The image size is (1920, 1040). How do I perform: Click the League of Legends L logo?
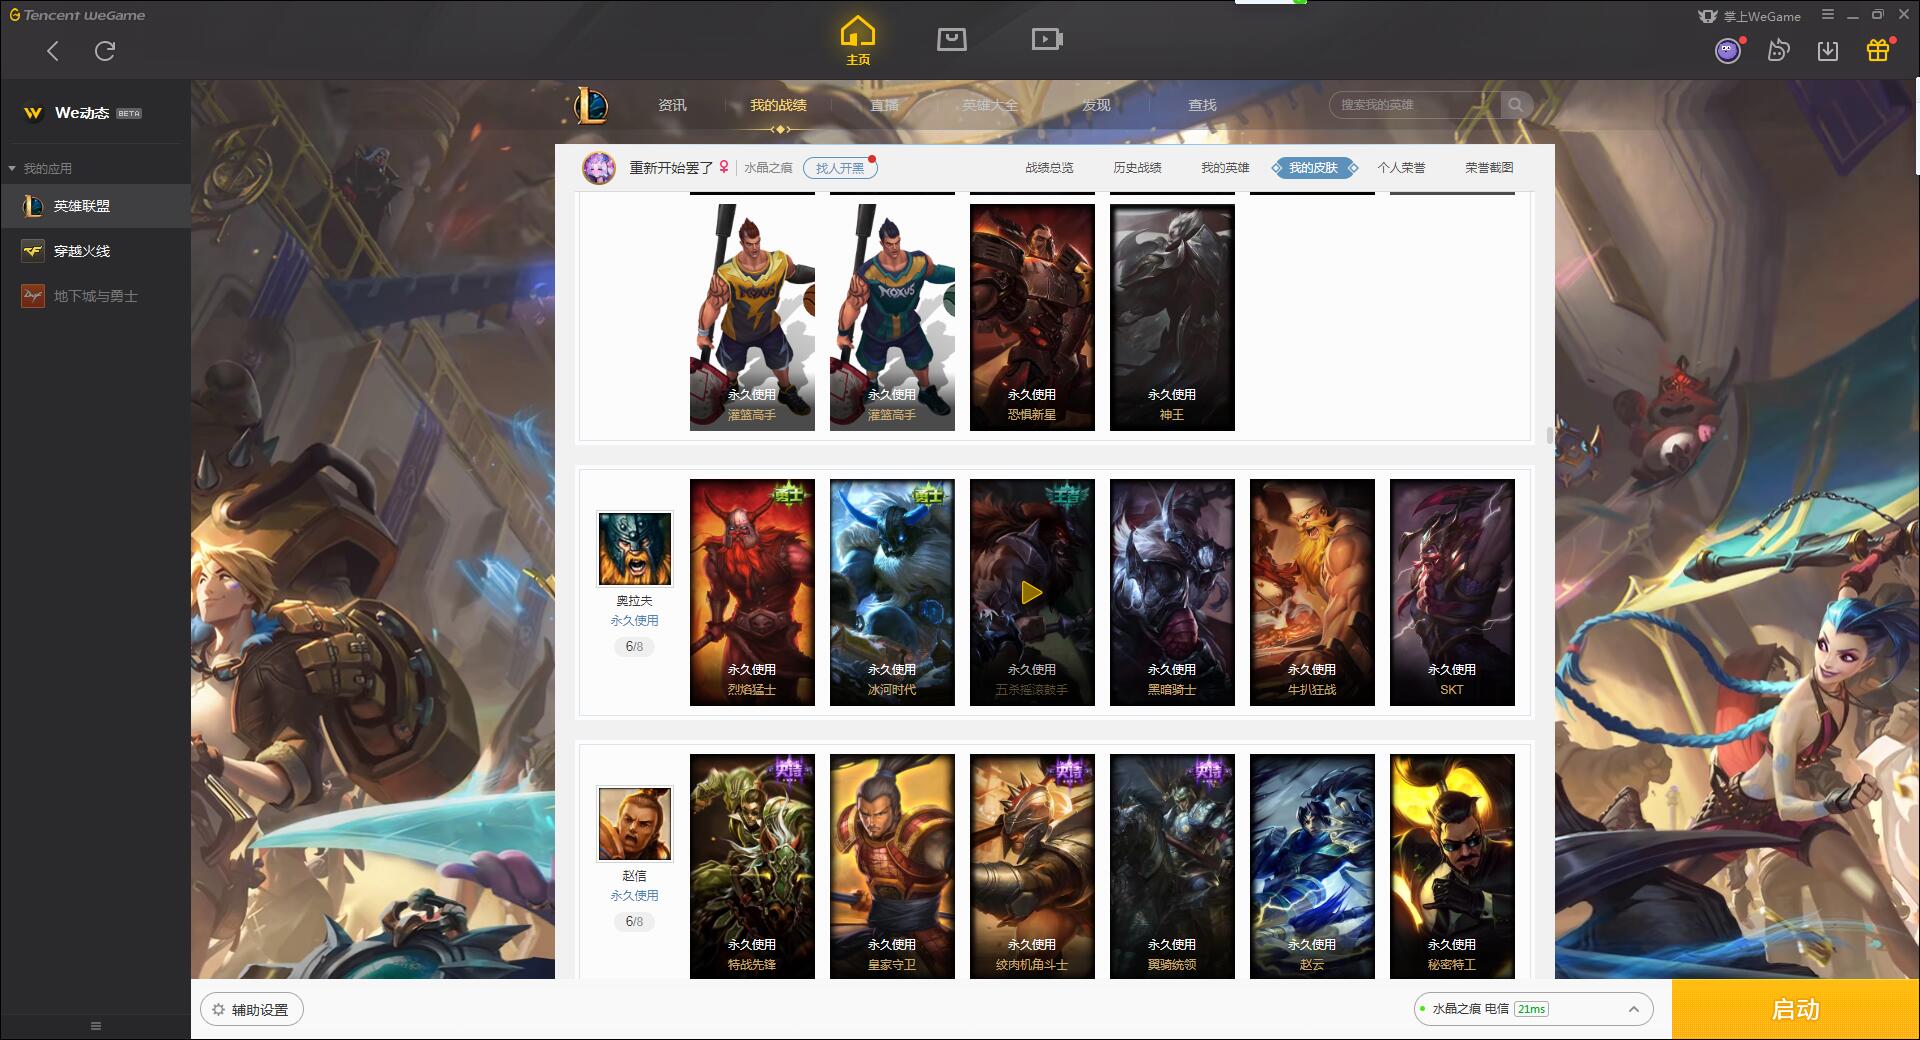coord(590,105)
